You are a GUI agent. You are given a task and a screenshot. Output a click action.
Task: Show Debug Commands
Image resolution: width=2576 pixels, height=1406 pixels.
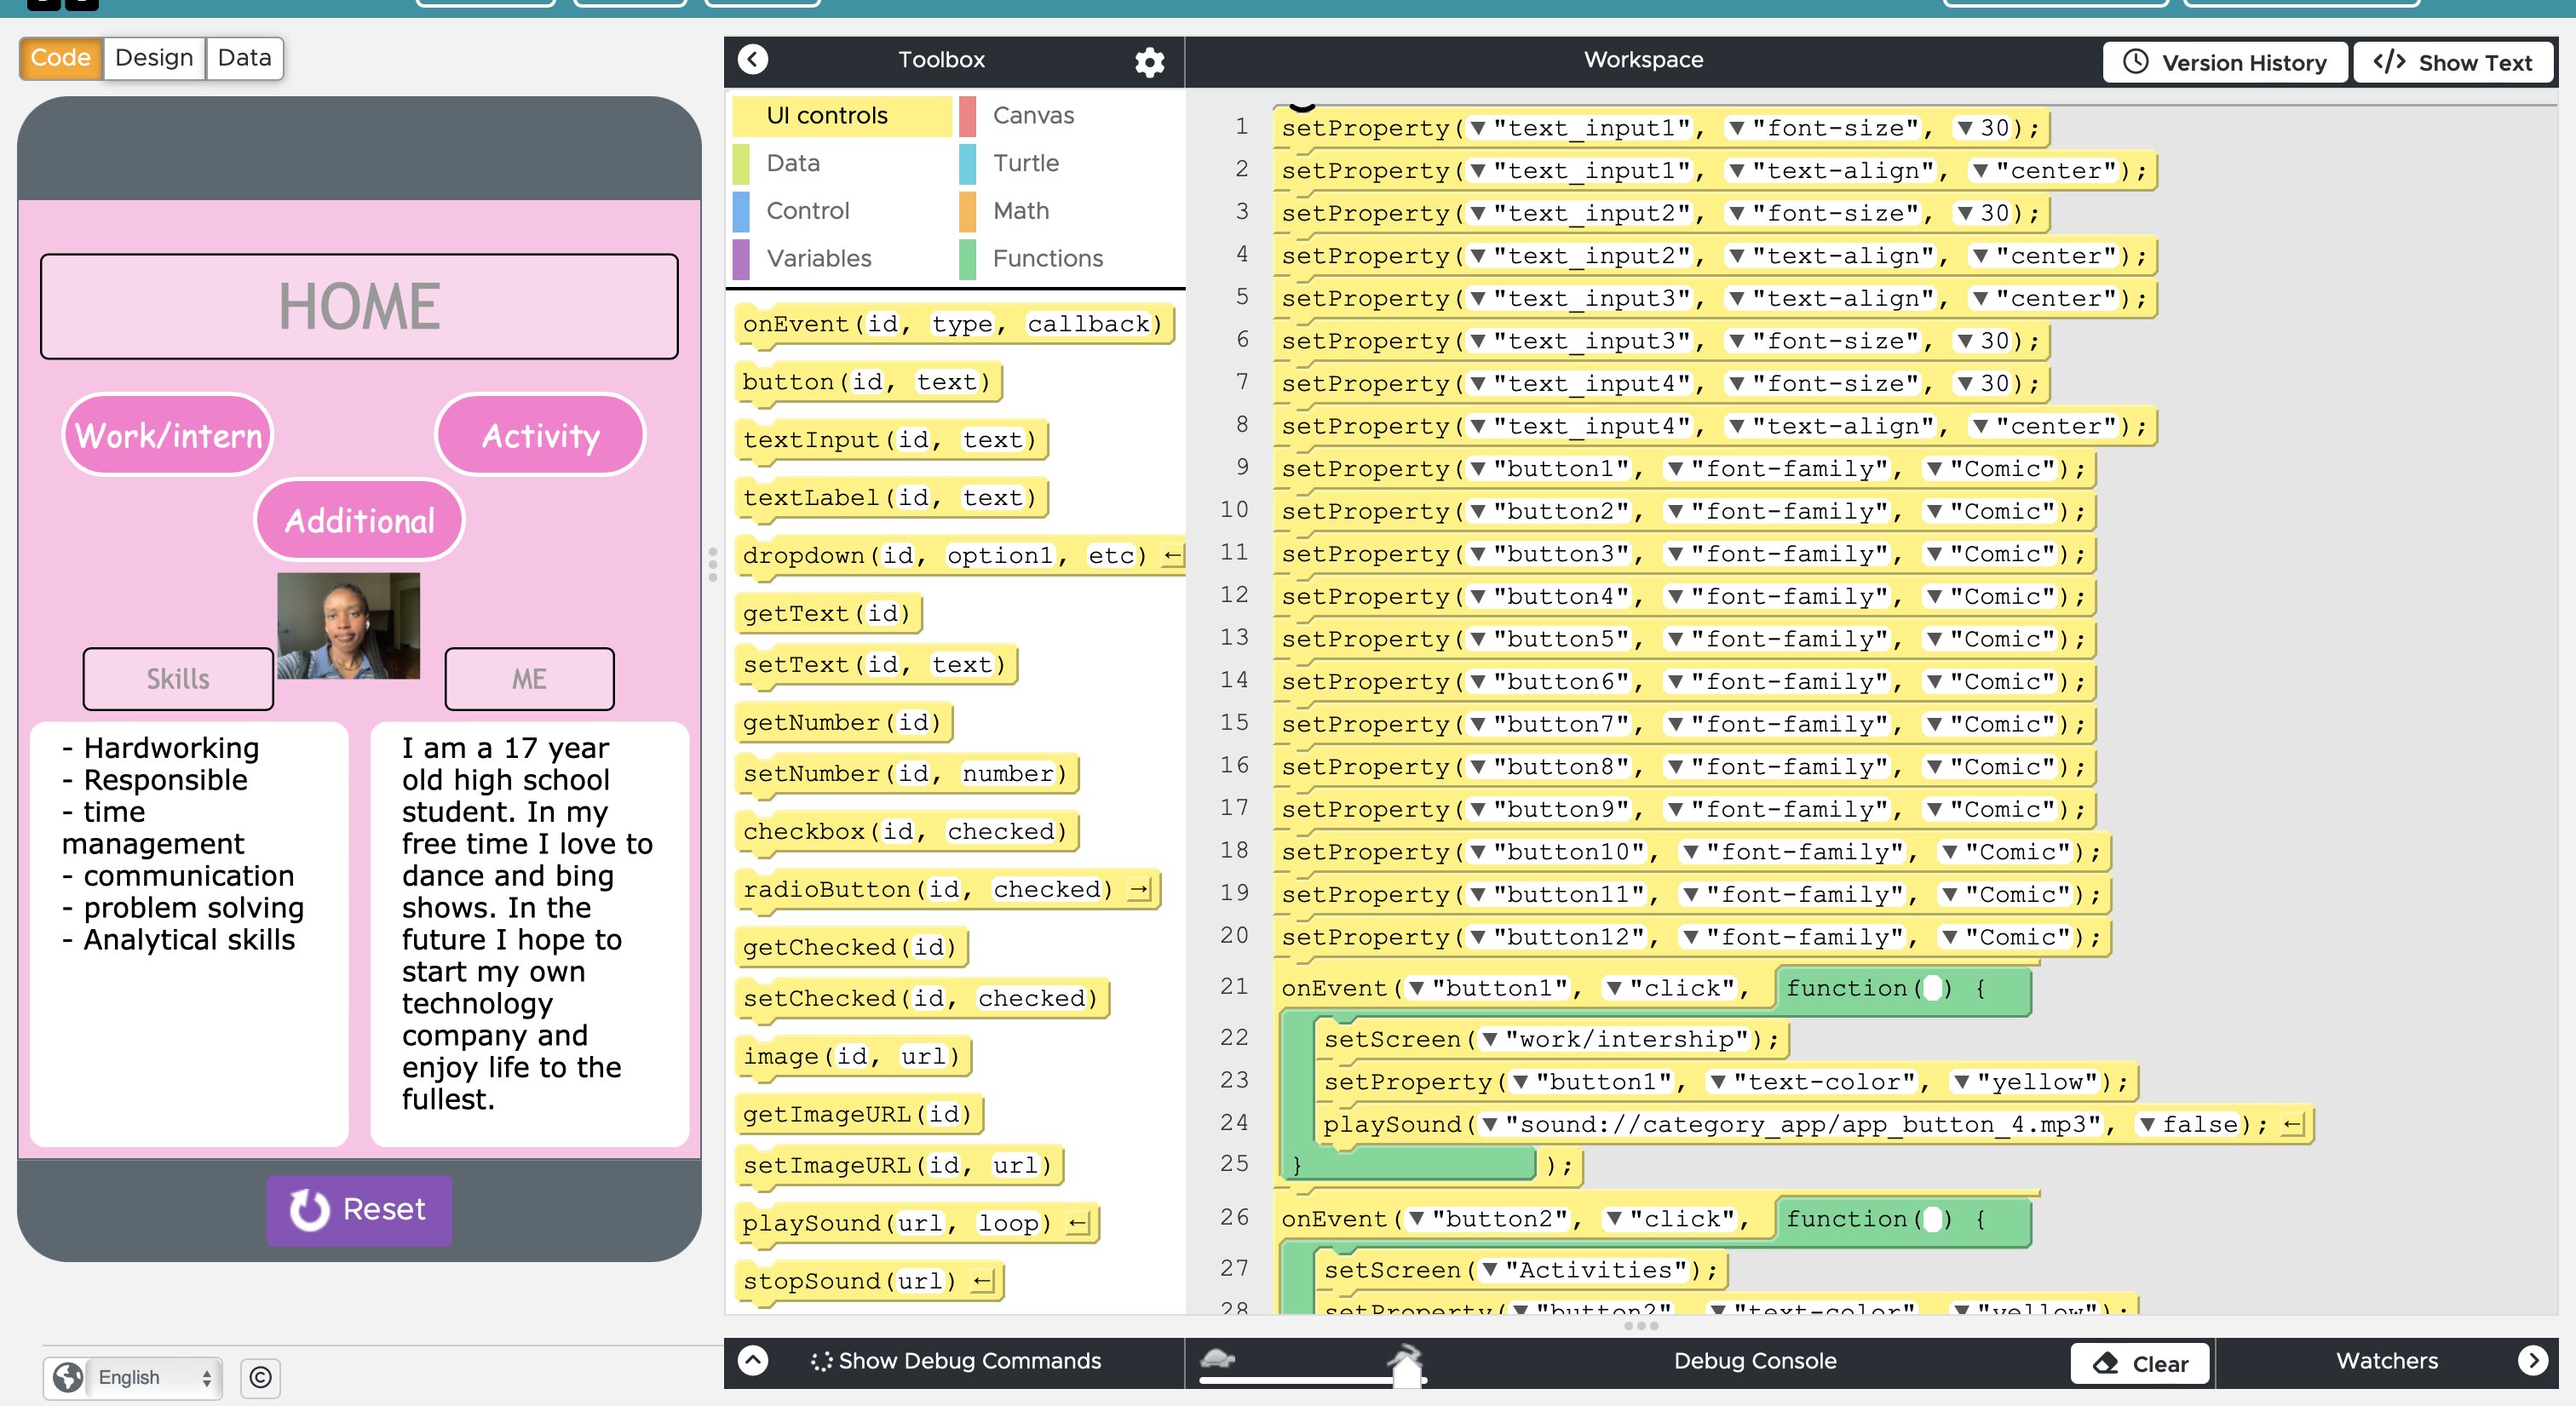(955, 1361)
